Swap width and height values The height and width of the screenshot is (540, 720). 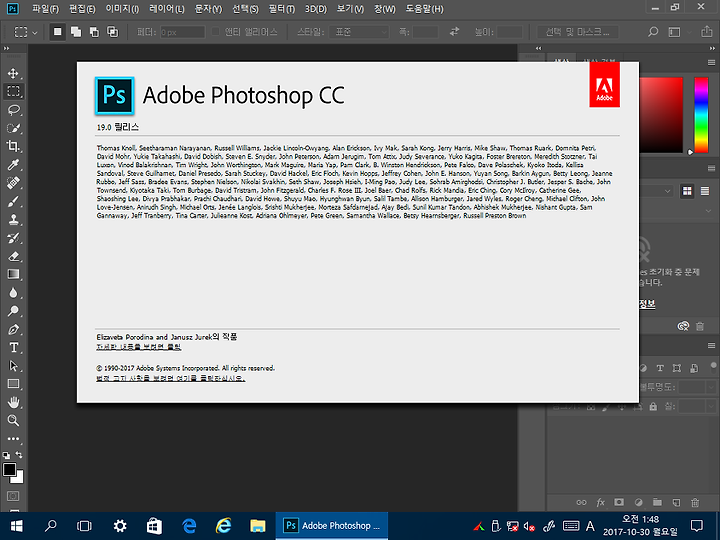pyautogui.click(x=454, y=32)
